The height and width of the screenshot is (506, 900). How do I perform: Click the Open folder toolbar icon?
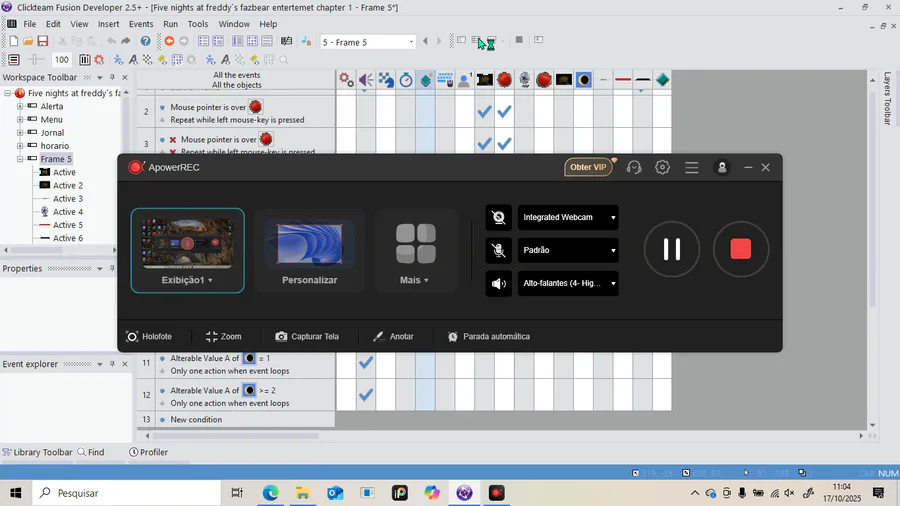[x=28, y=41]
